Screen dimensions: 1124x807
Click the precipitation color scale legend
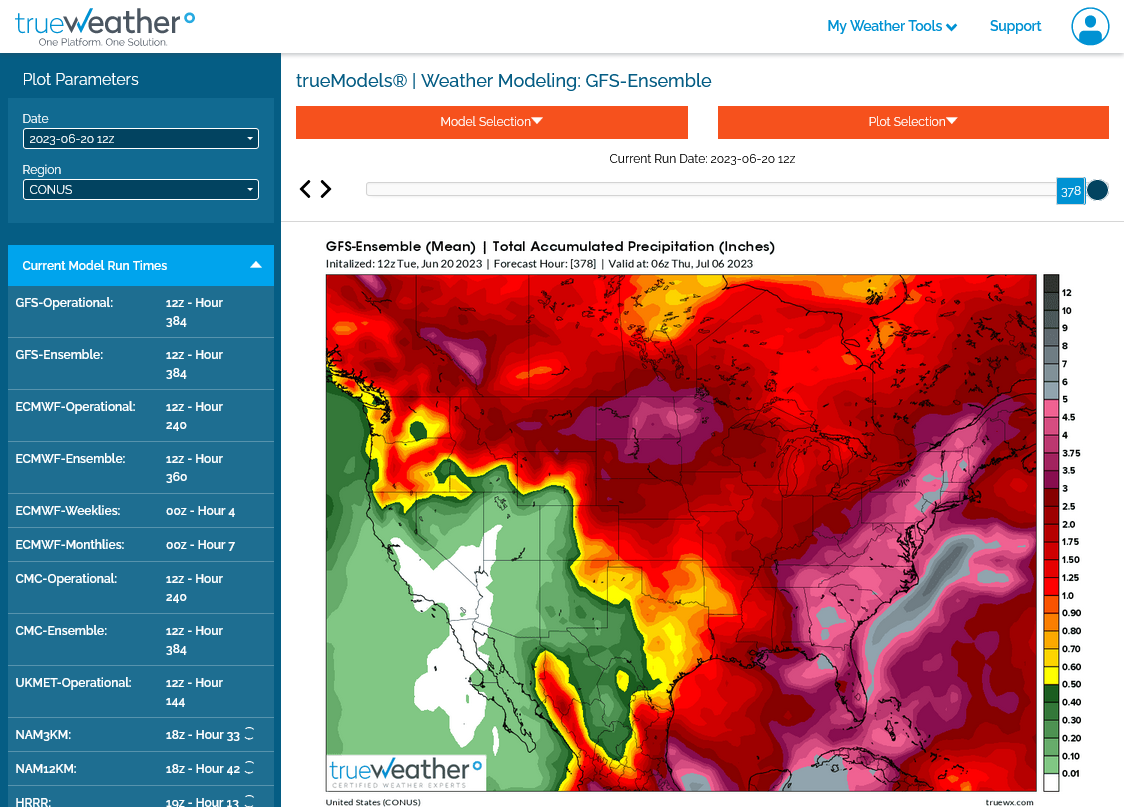coord(1062,533)
